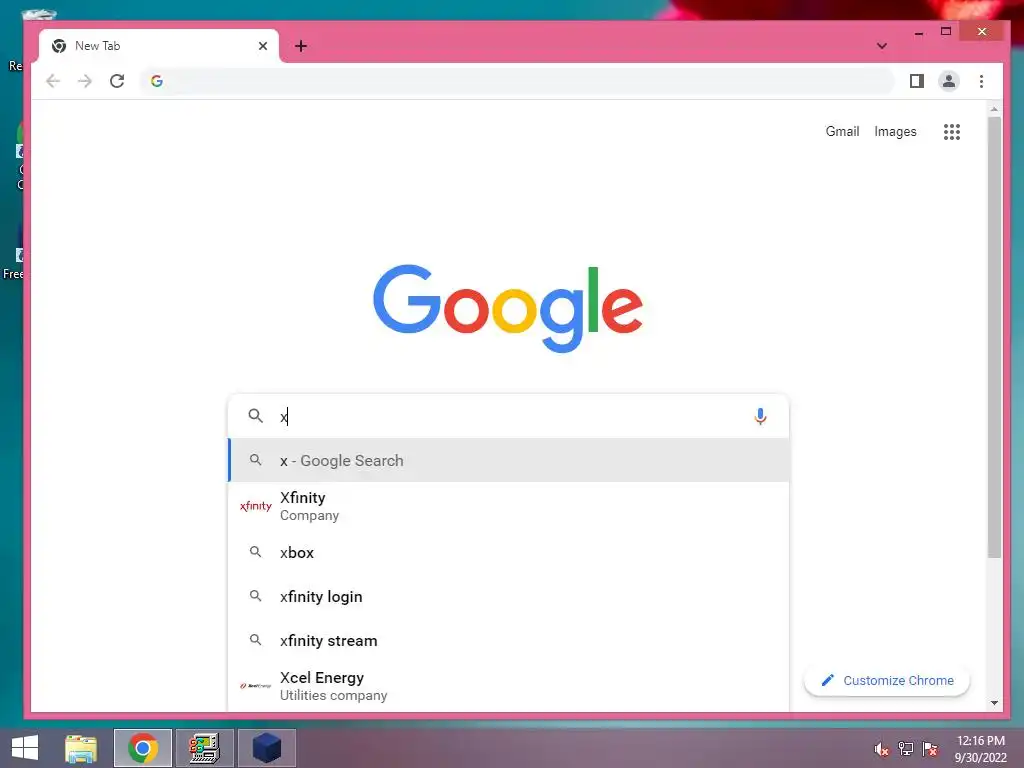Maximize the Chrome window

pyautogui.click(x=946, y=31)
